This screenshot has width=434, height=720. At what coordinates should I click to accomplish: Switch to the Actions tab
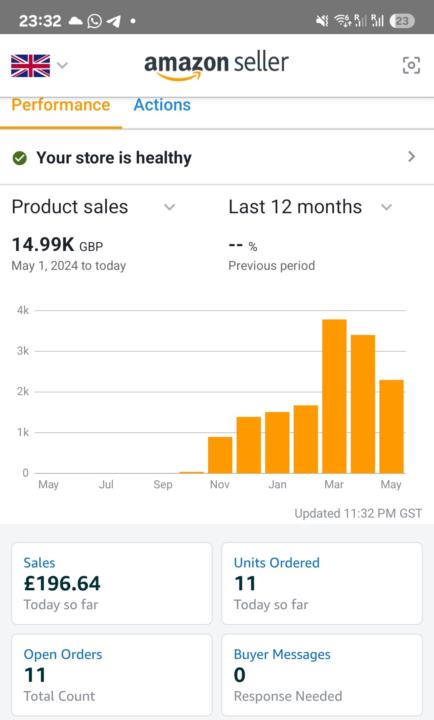tap(162, 105)
